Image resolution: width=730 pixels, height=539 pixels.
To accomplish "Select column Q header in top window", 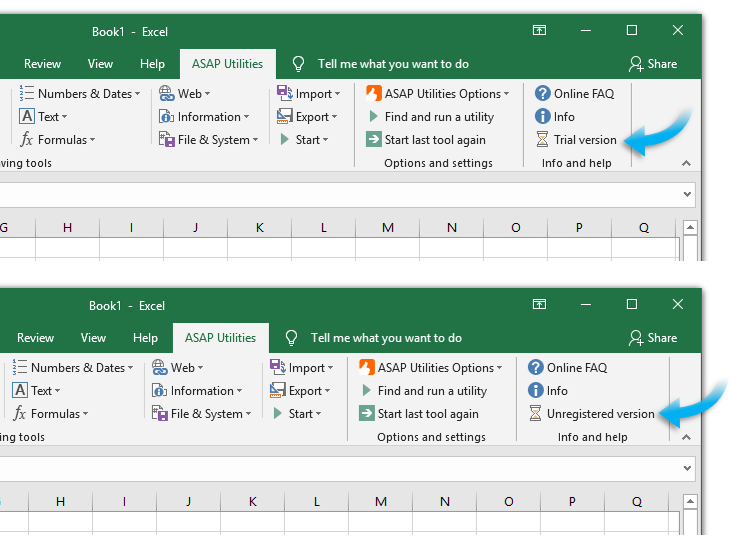I will [644, 227].
